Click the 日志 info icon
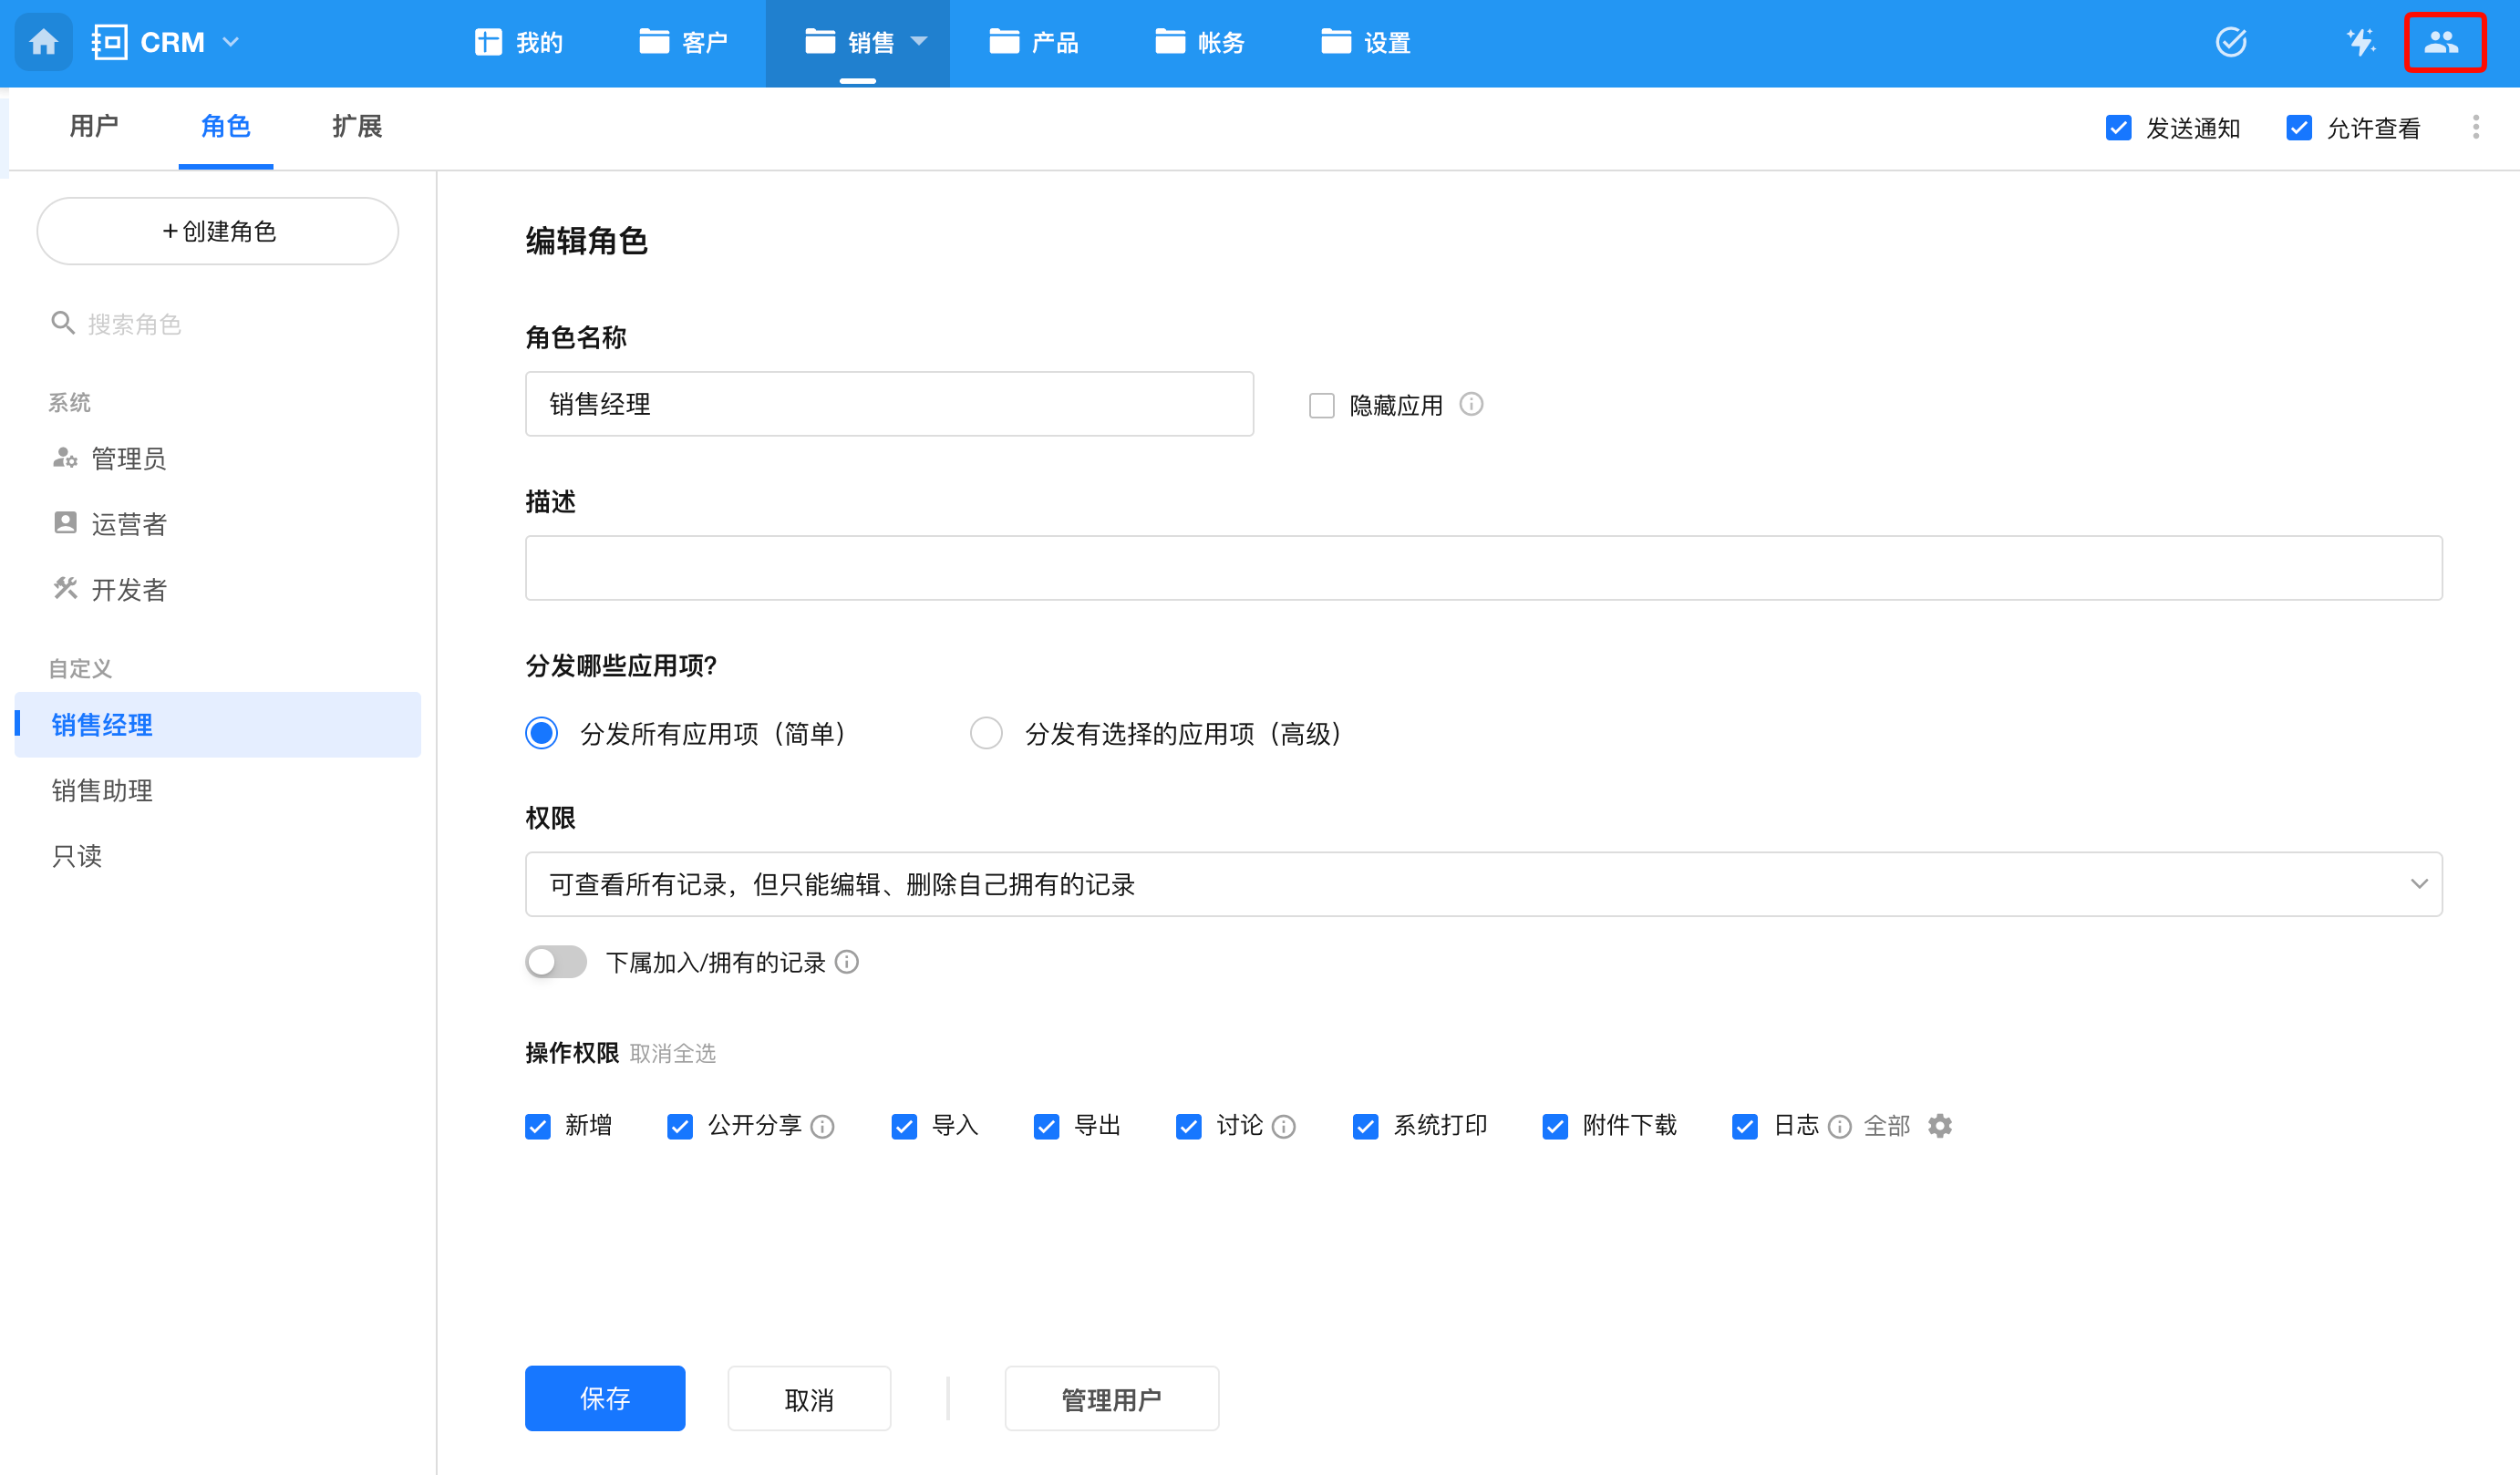2520x1475 pixels. 1840,1127
